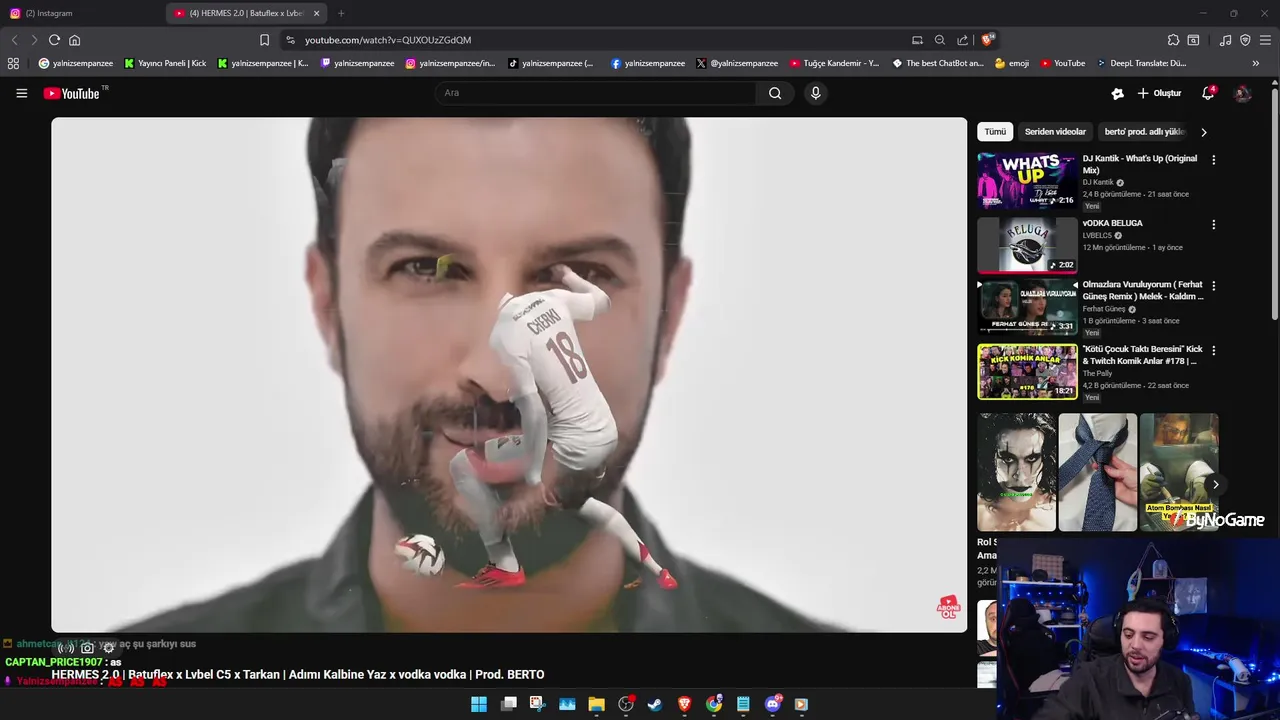Click the address bar URL youtube.com/watch
This screenshot has width=1280, height=720.
click(x=388, y=40)
